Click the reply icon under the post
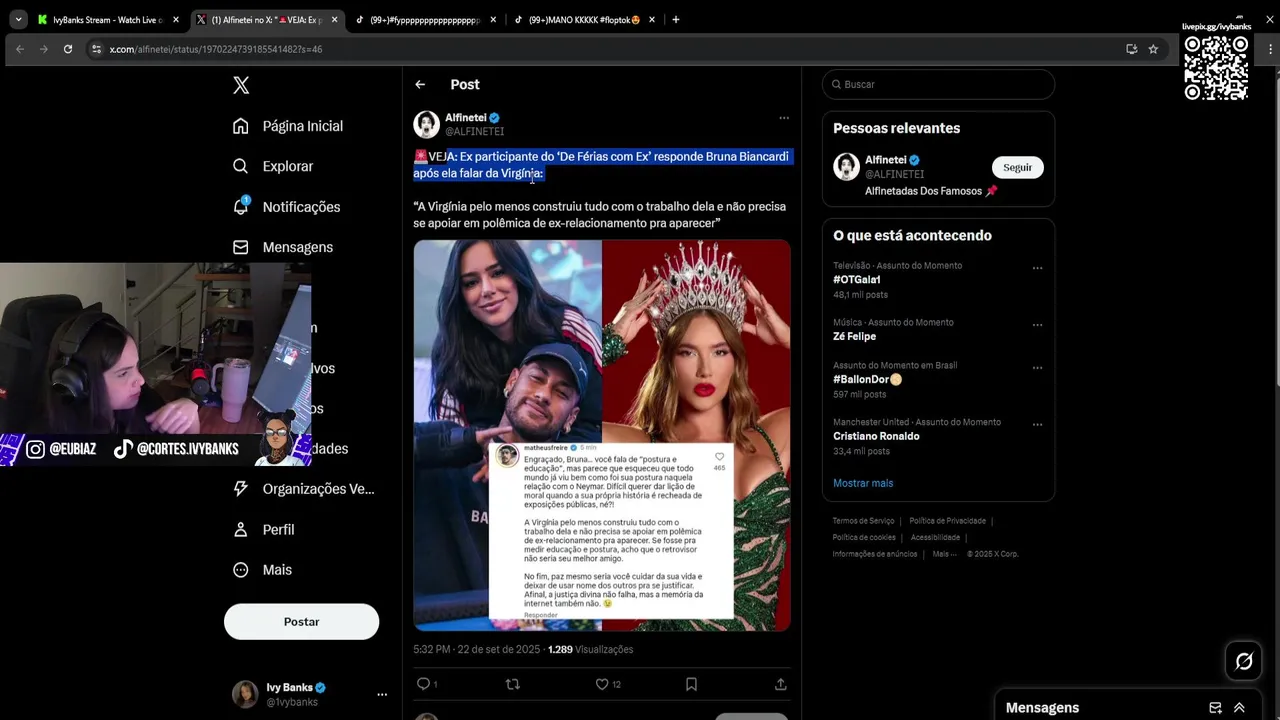The width and height of the screenshot is (1280, 720). click(424, 684)
